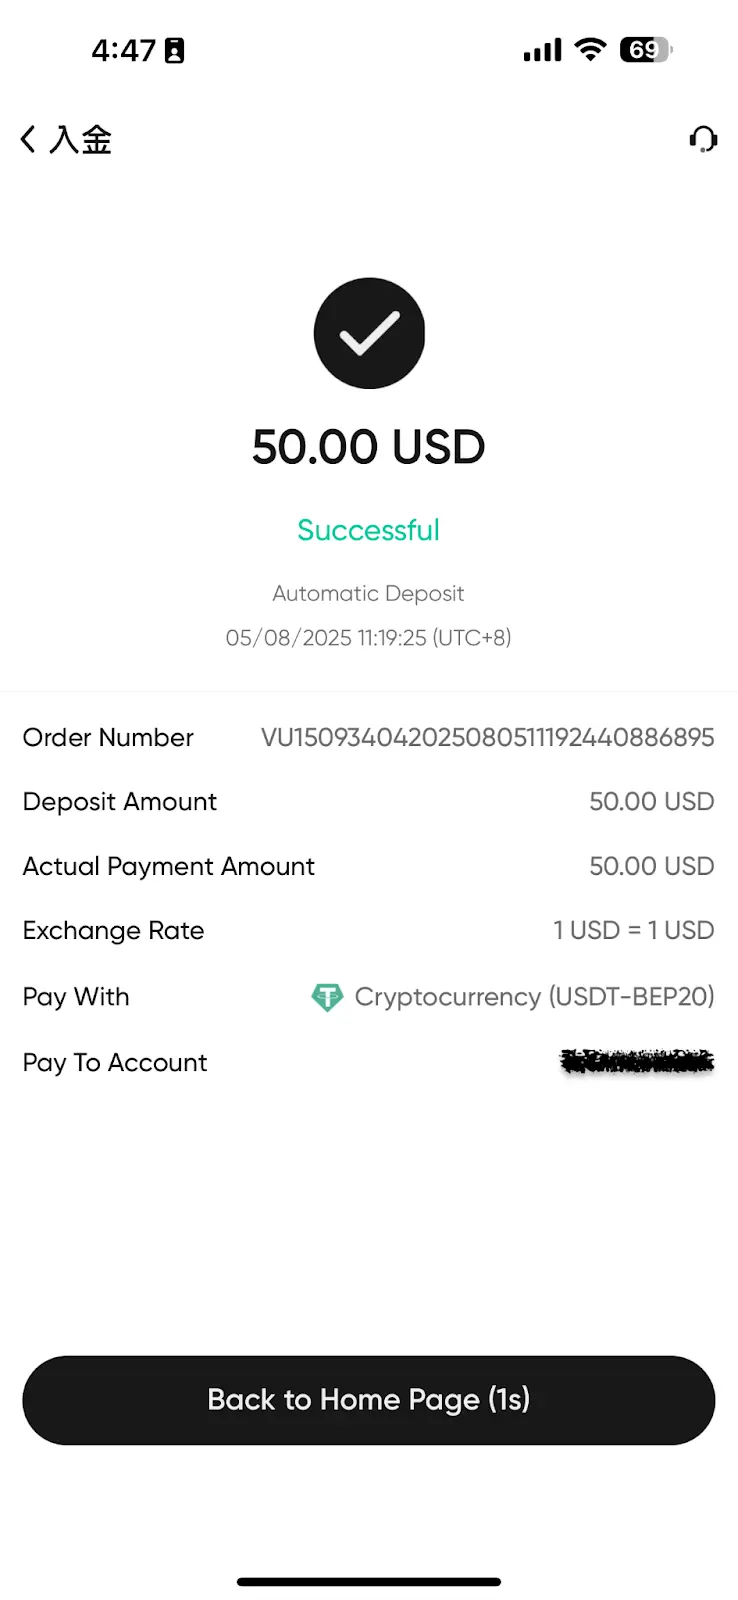Tap the green Tether USDT icon

(327, 997)
